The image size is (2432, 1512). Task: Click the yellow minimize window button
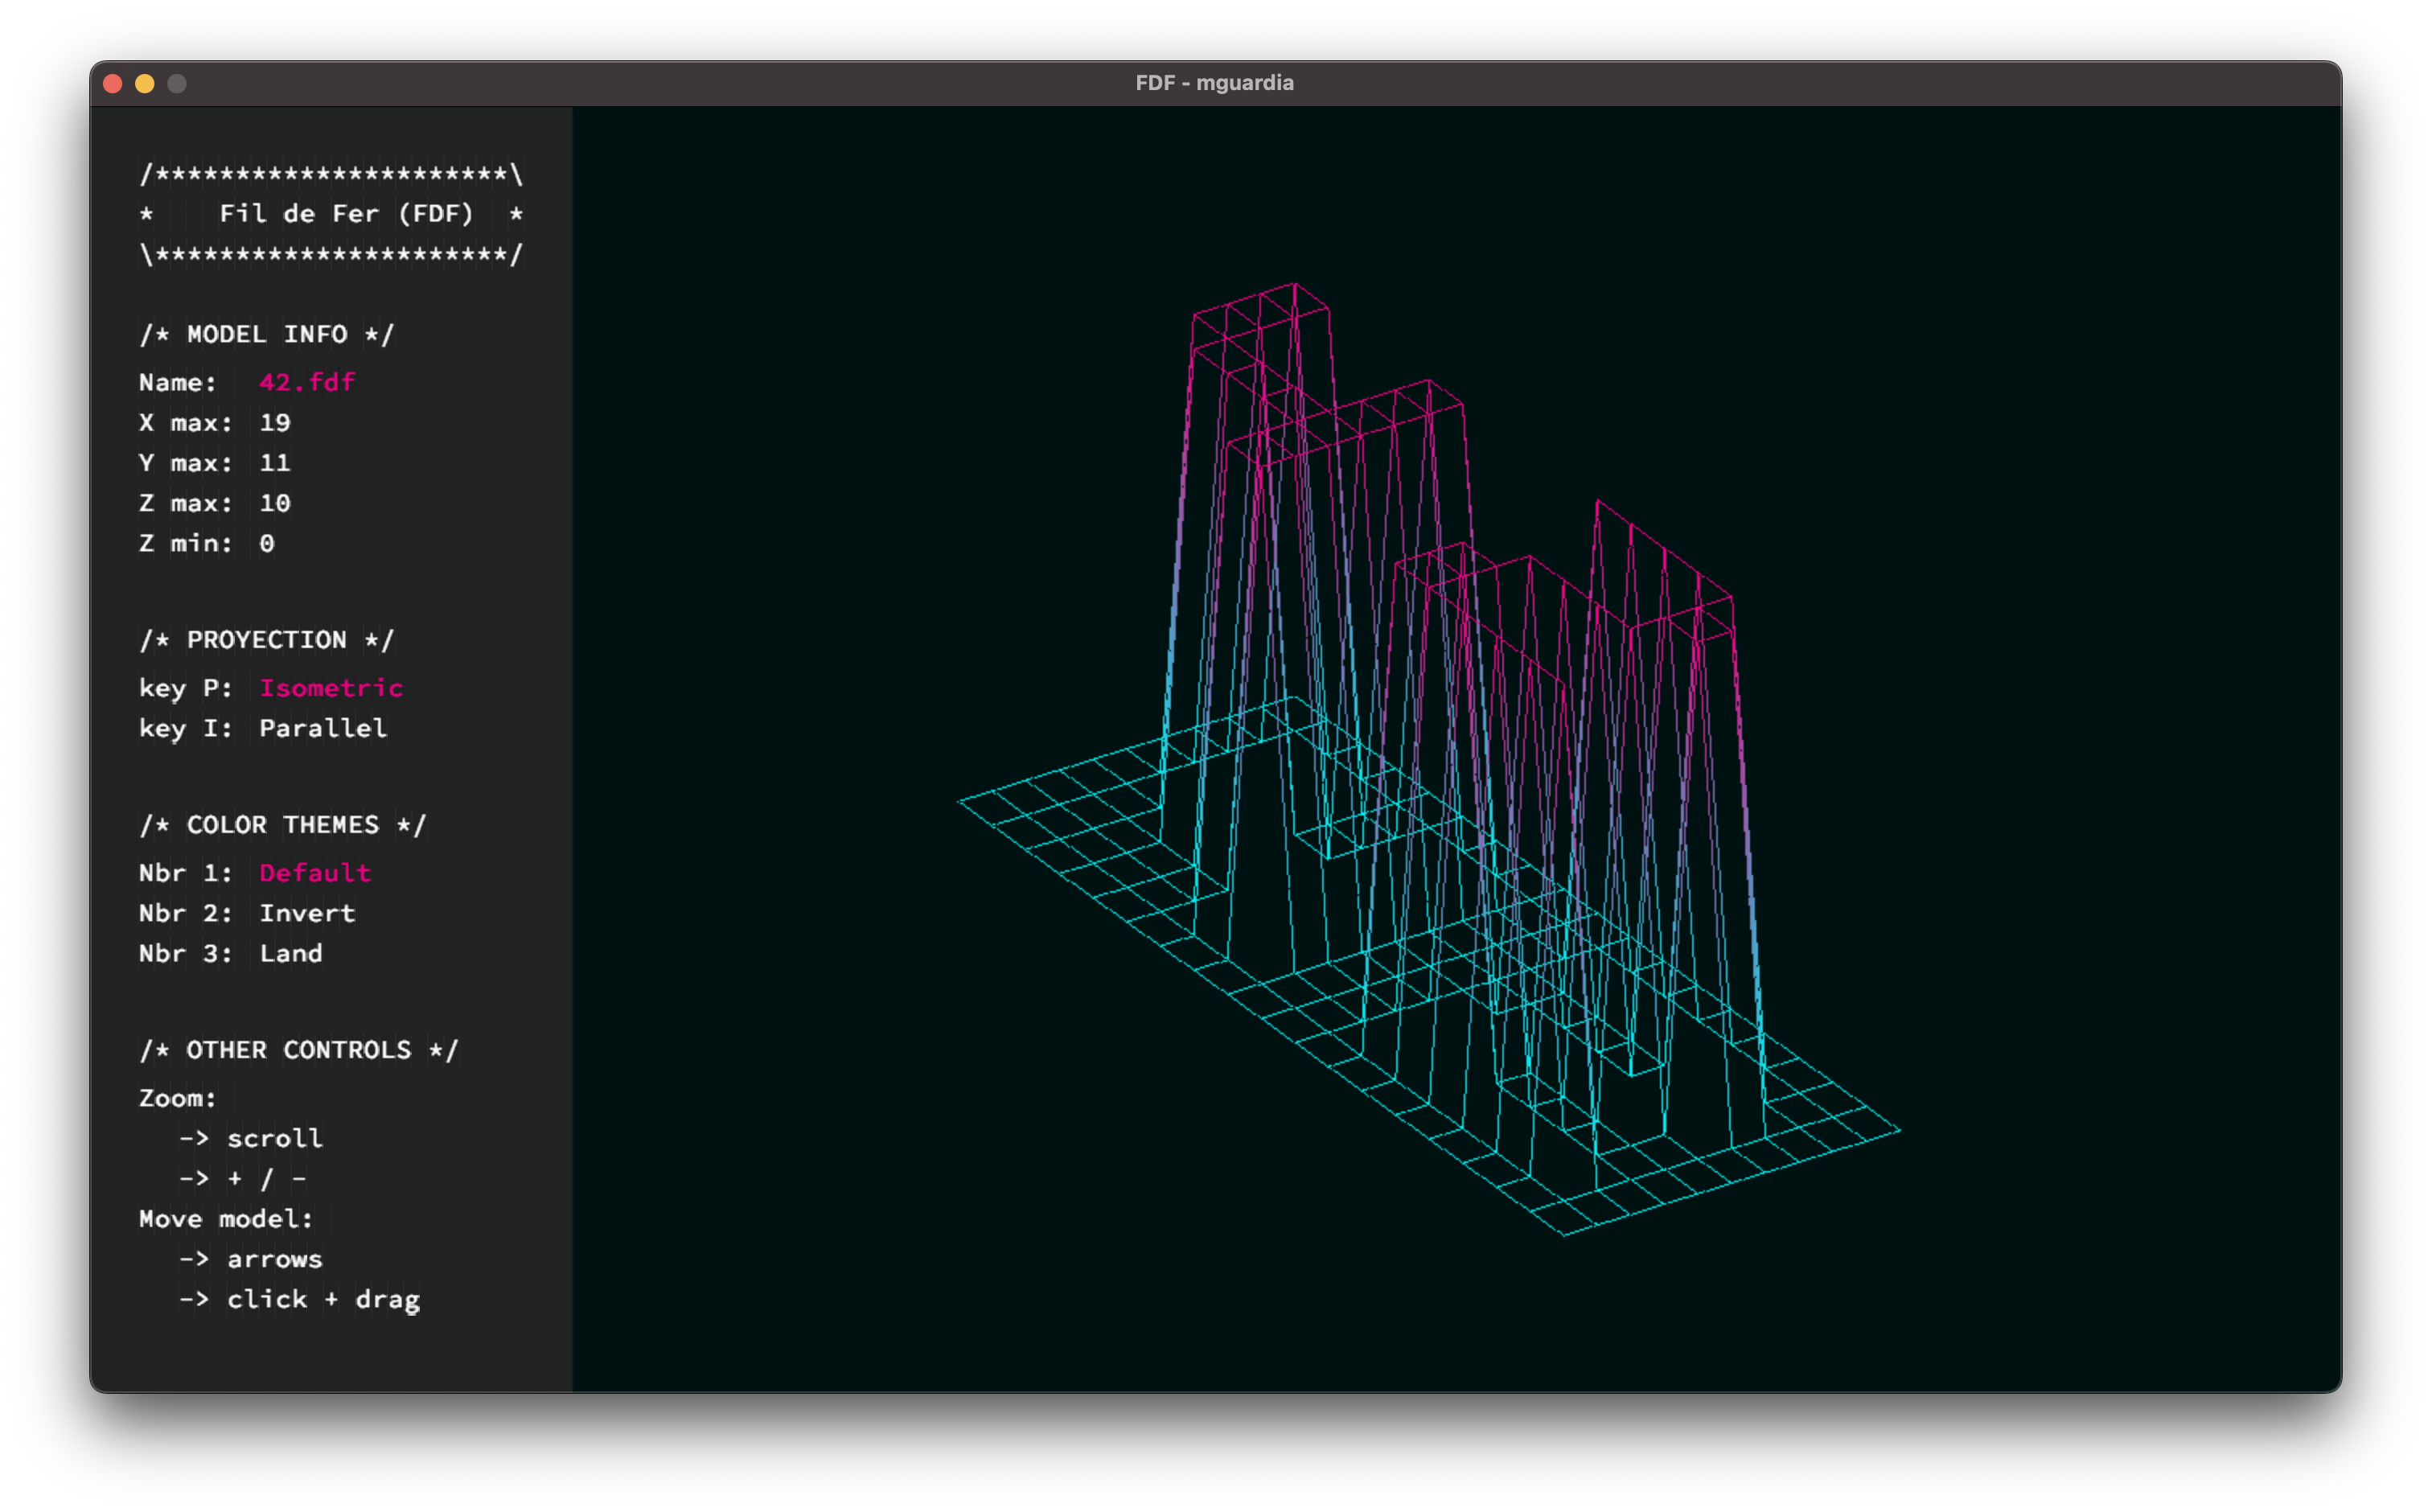tap(145, 84)
